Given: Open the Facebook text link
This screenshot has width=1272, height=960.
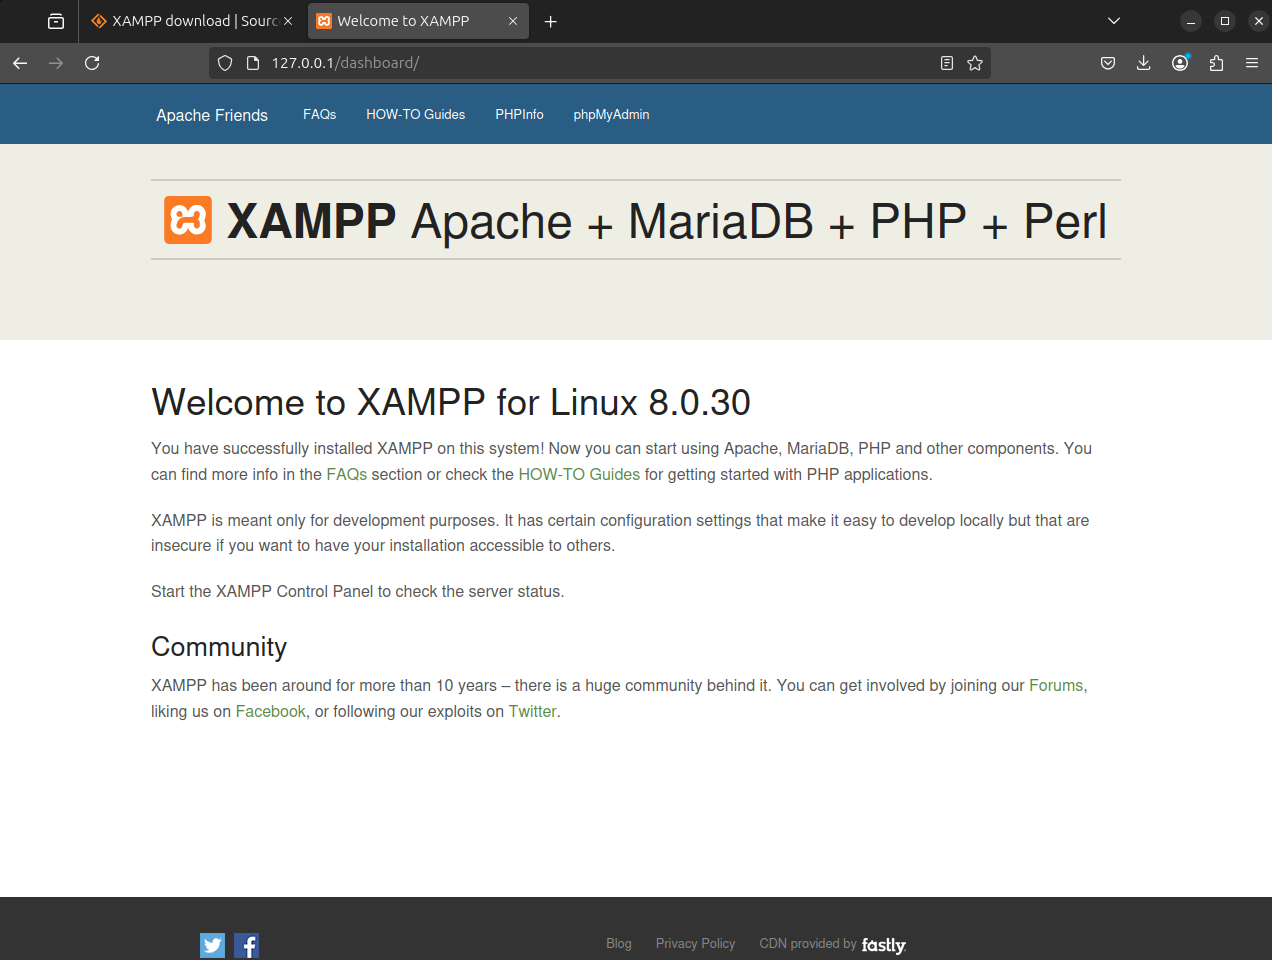Looking at the screenshot, I should pos(271,711).
